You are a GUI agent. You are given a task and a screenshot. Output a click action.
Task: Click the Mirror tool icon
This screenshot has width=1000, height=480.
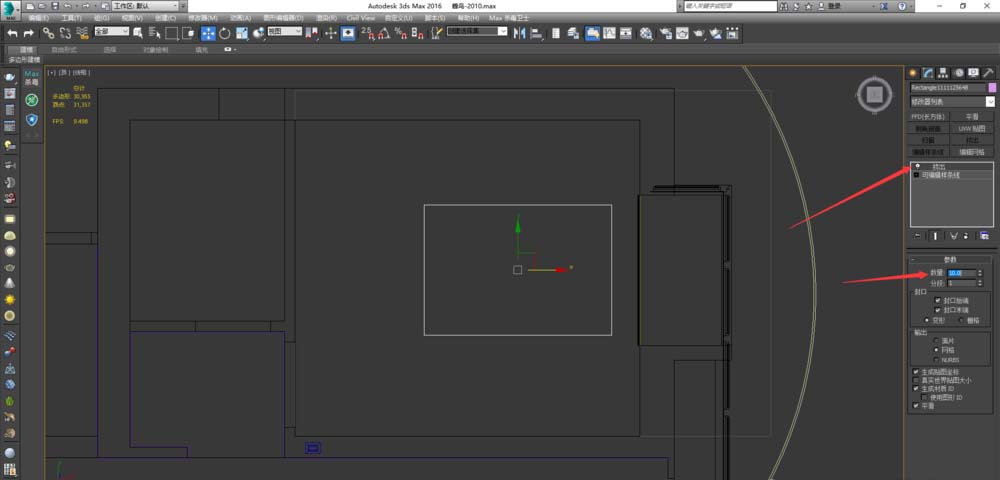[520, 33]
